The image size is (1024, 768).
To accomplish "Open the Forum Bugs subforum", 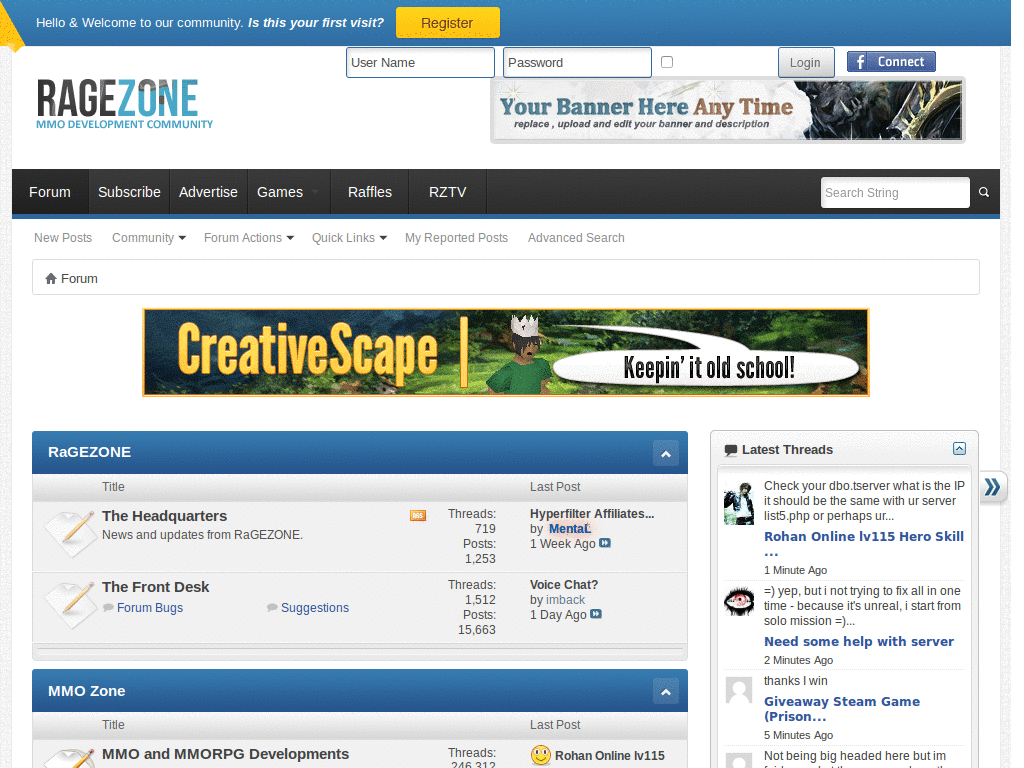I will click(x=150, y=608).
